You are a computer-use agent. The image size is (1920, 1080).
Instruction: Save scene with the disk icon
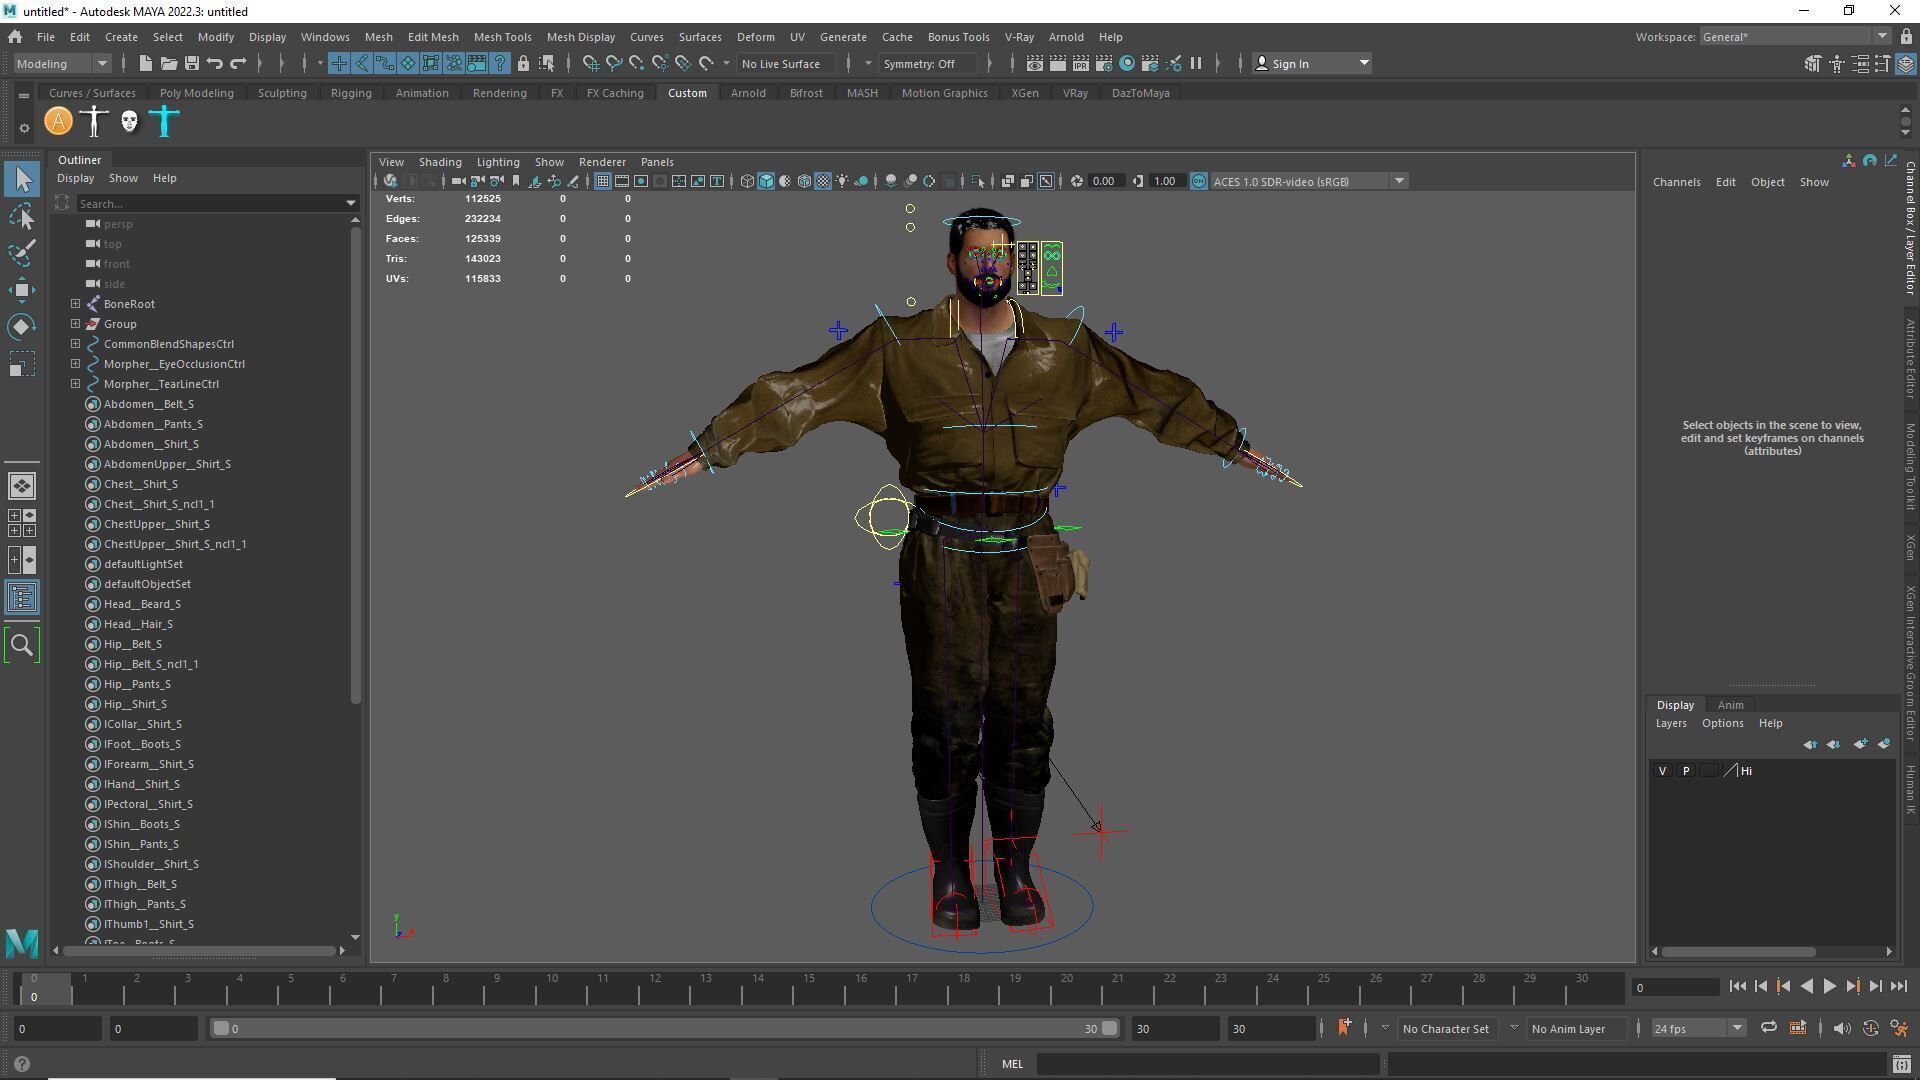click(x=191, y=64)
